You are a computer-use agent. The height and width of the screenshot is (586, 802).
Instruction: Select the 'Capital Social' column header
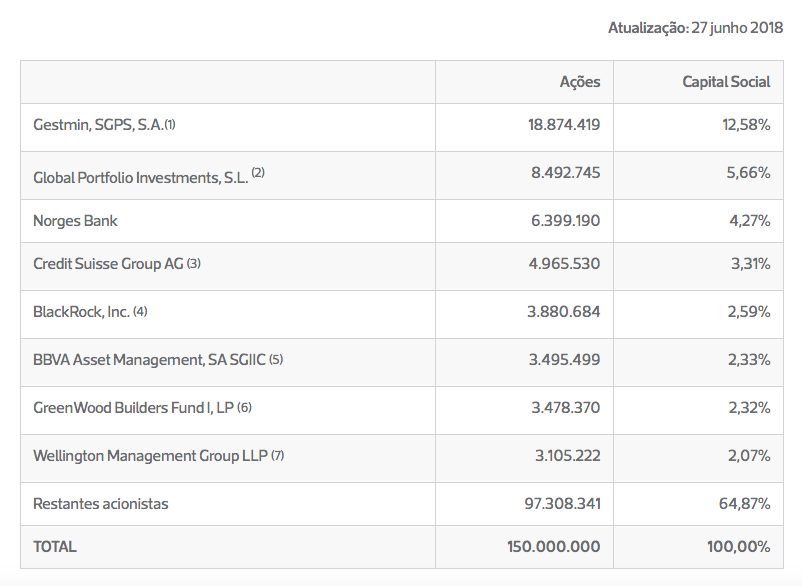coord(726,82)
